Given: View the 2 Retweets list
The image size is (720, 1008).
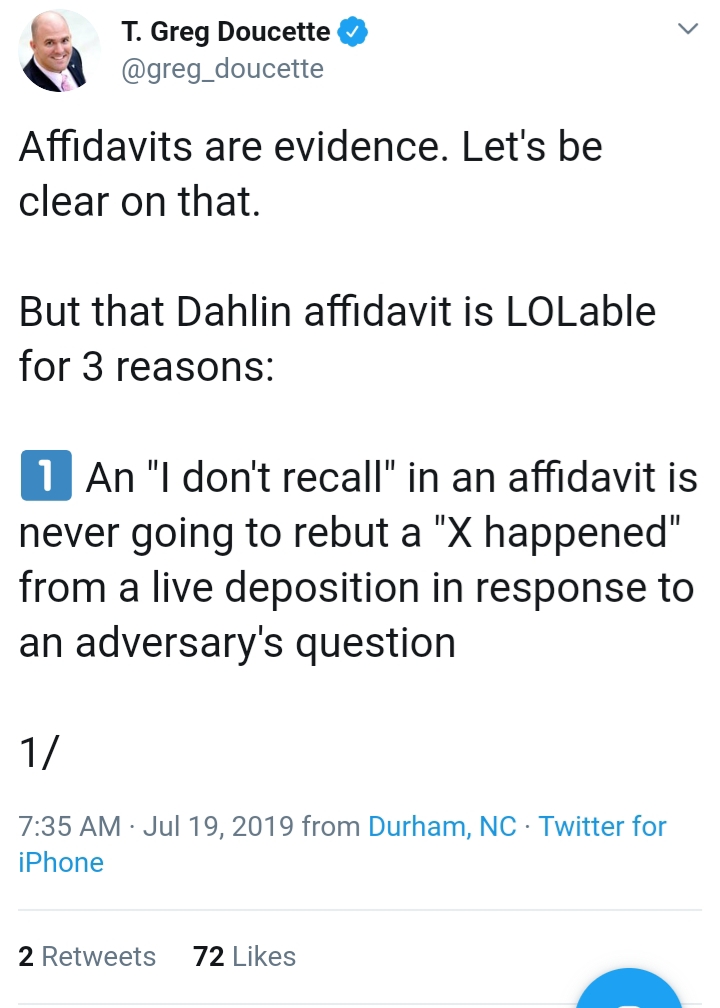Looking at the screenshot, I should click(x=87, y=956).
